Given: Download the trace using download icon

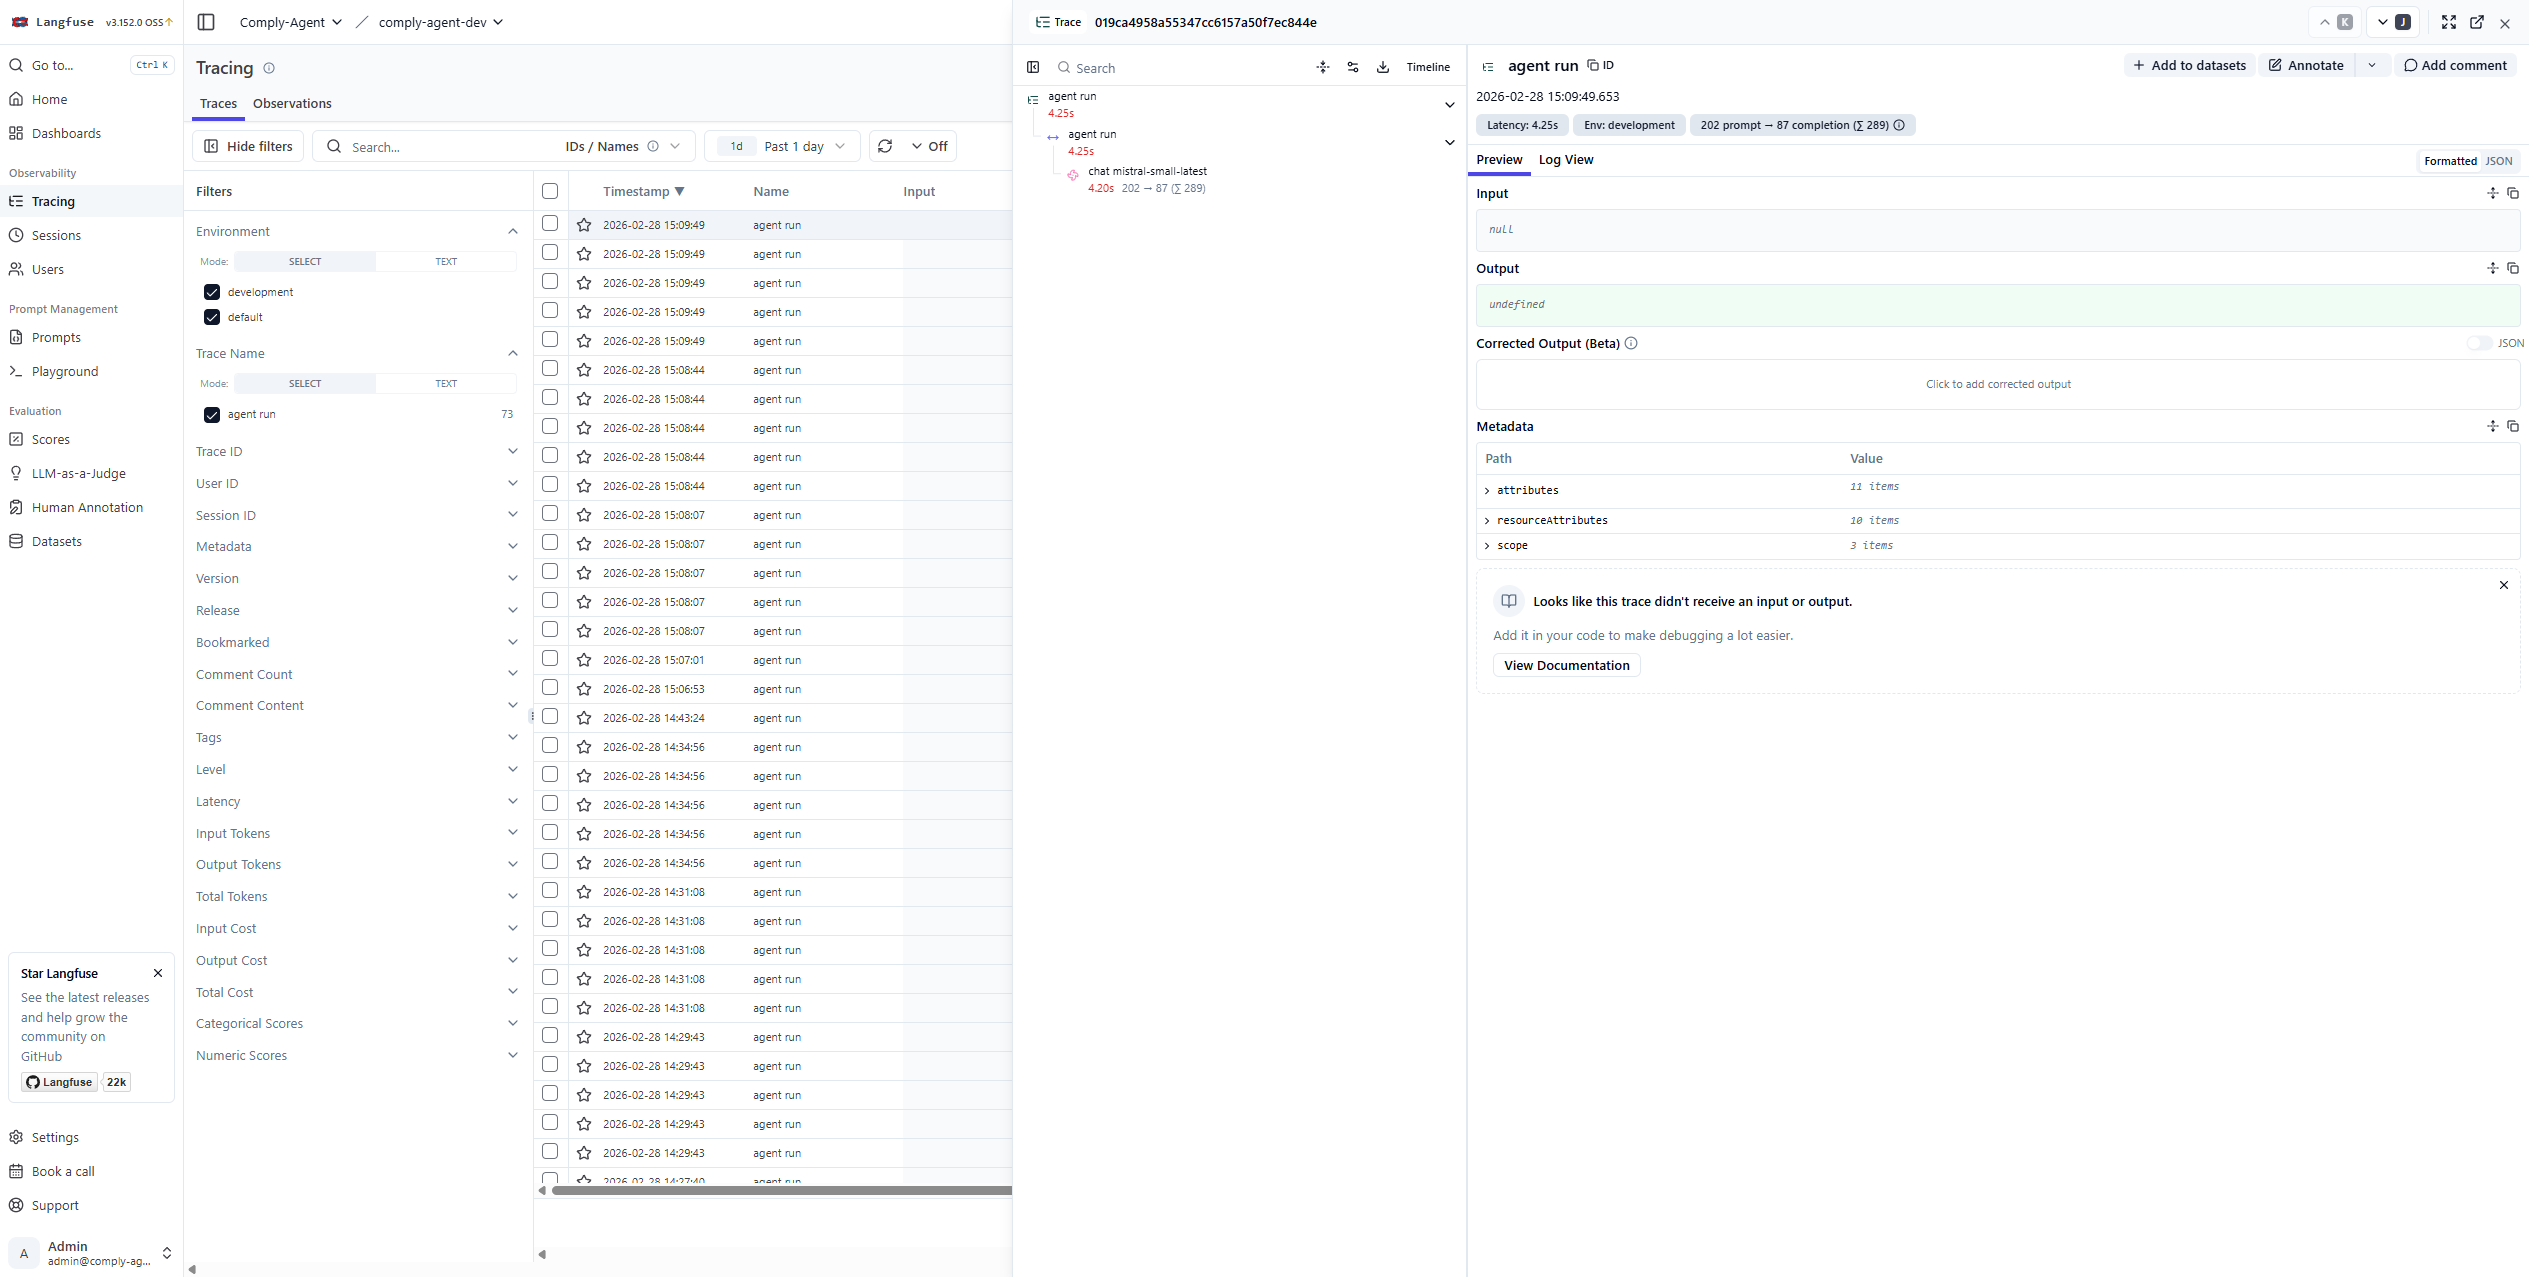Looking at the screenshot, I should pyautogui.click(x=1383, y=67).
